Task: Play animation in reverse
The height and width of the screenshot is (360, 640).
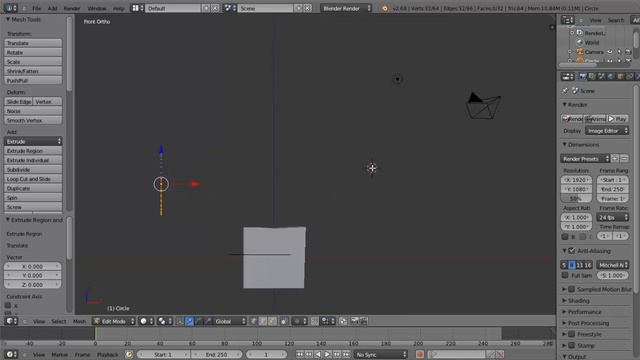Action: pyautogui.click(x=318, y=354)
